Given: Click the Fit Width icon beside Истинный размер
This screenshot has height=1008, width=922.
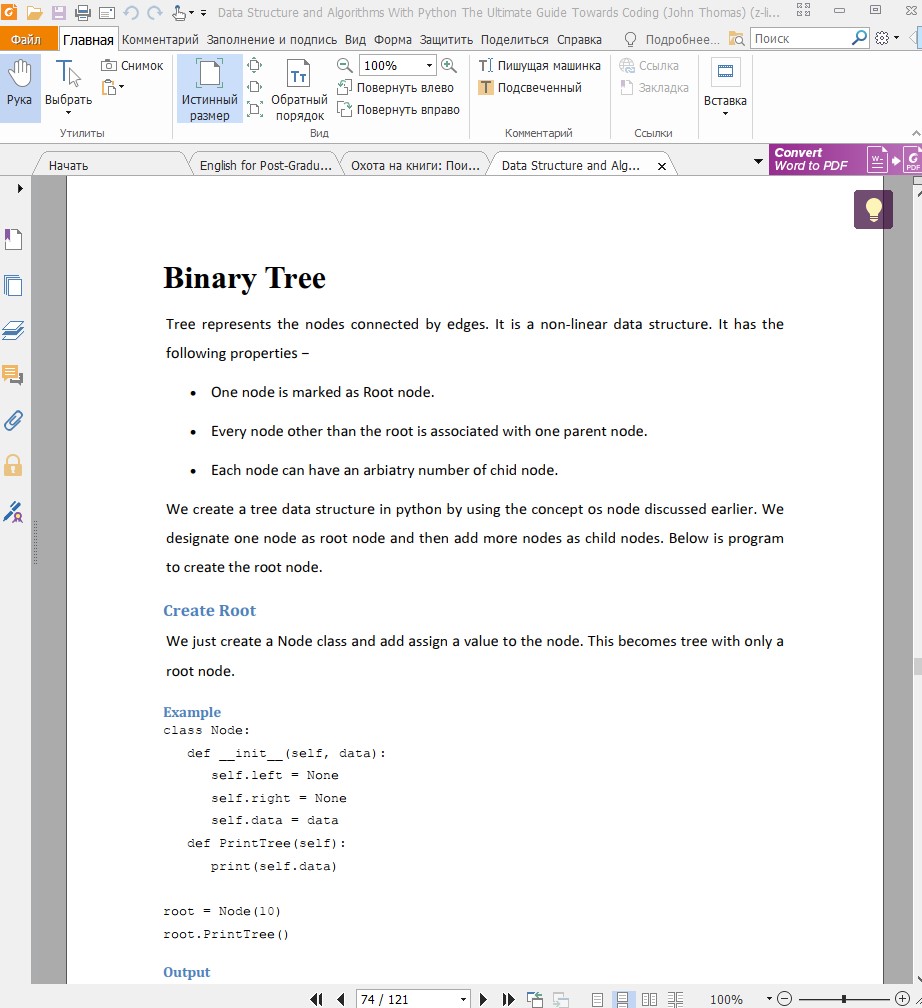Looking at the screenshot, I should coord(255,87).
